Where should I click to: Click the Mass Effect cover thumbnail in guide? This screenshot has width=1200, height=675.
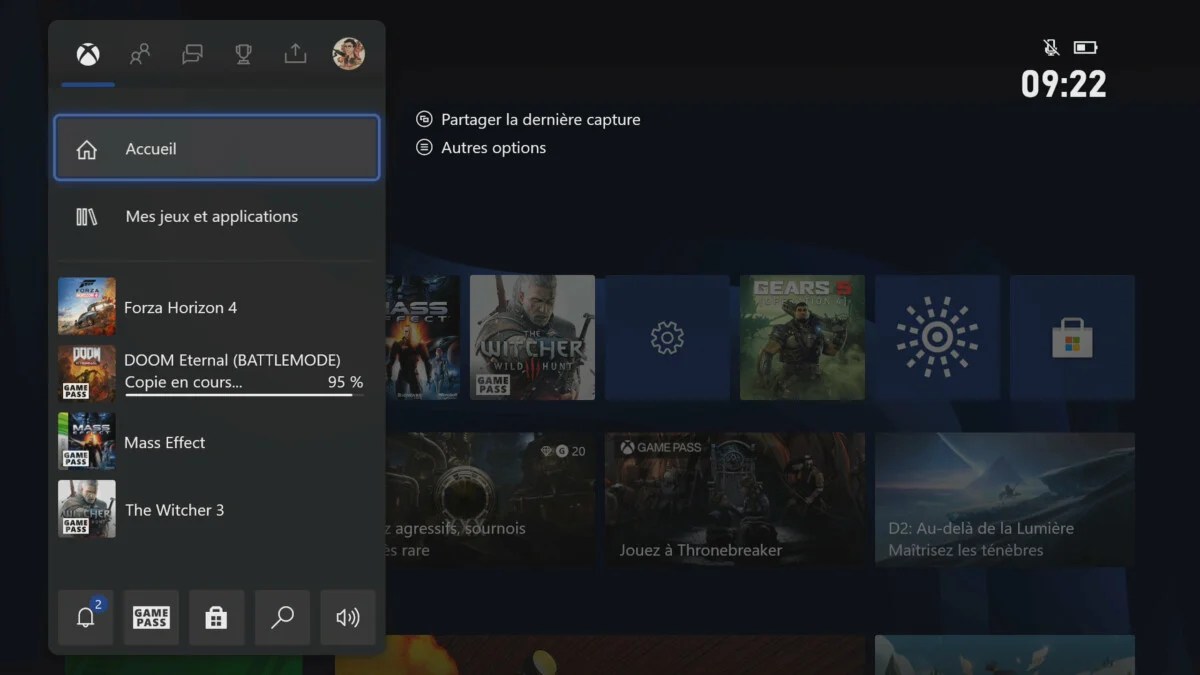click(x=87, y=441)
